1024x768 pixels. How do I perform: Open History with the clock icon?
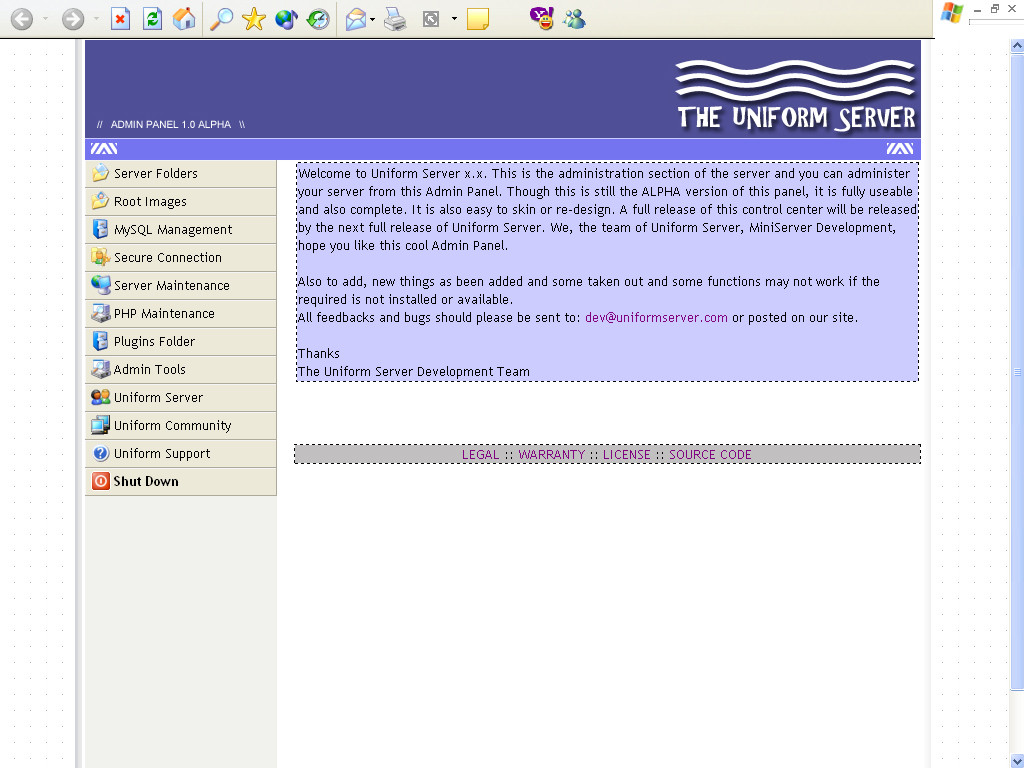(x=318, y=19)
